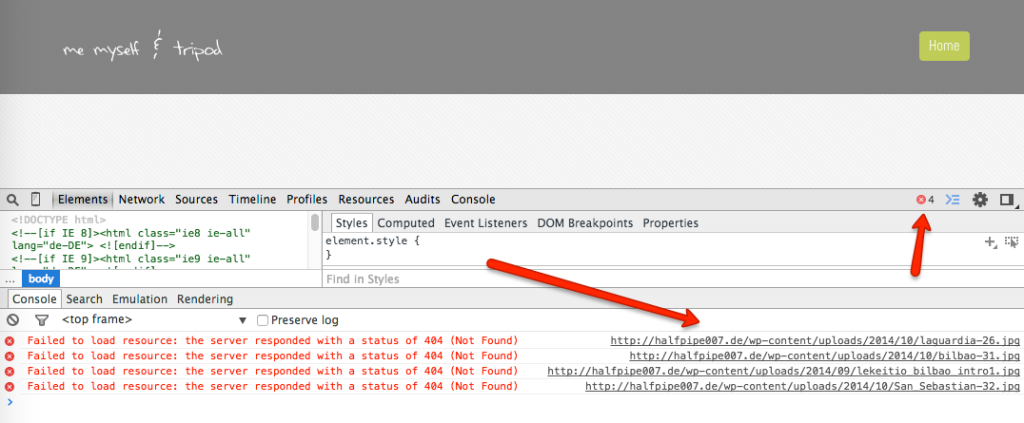
Task: Select the if IE 8 comment node
Action: pyautogui.click(x=131, y=239)
